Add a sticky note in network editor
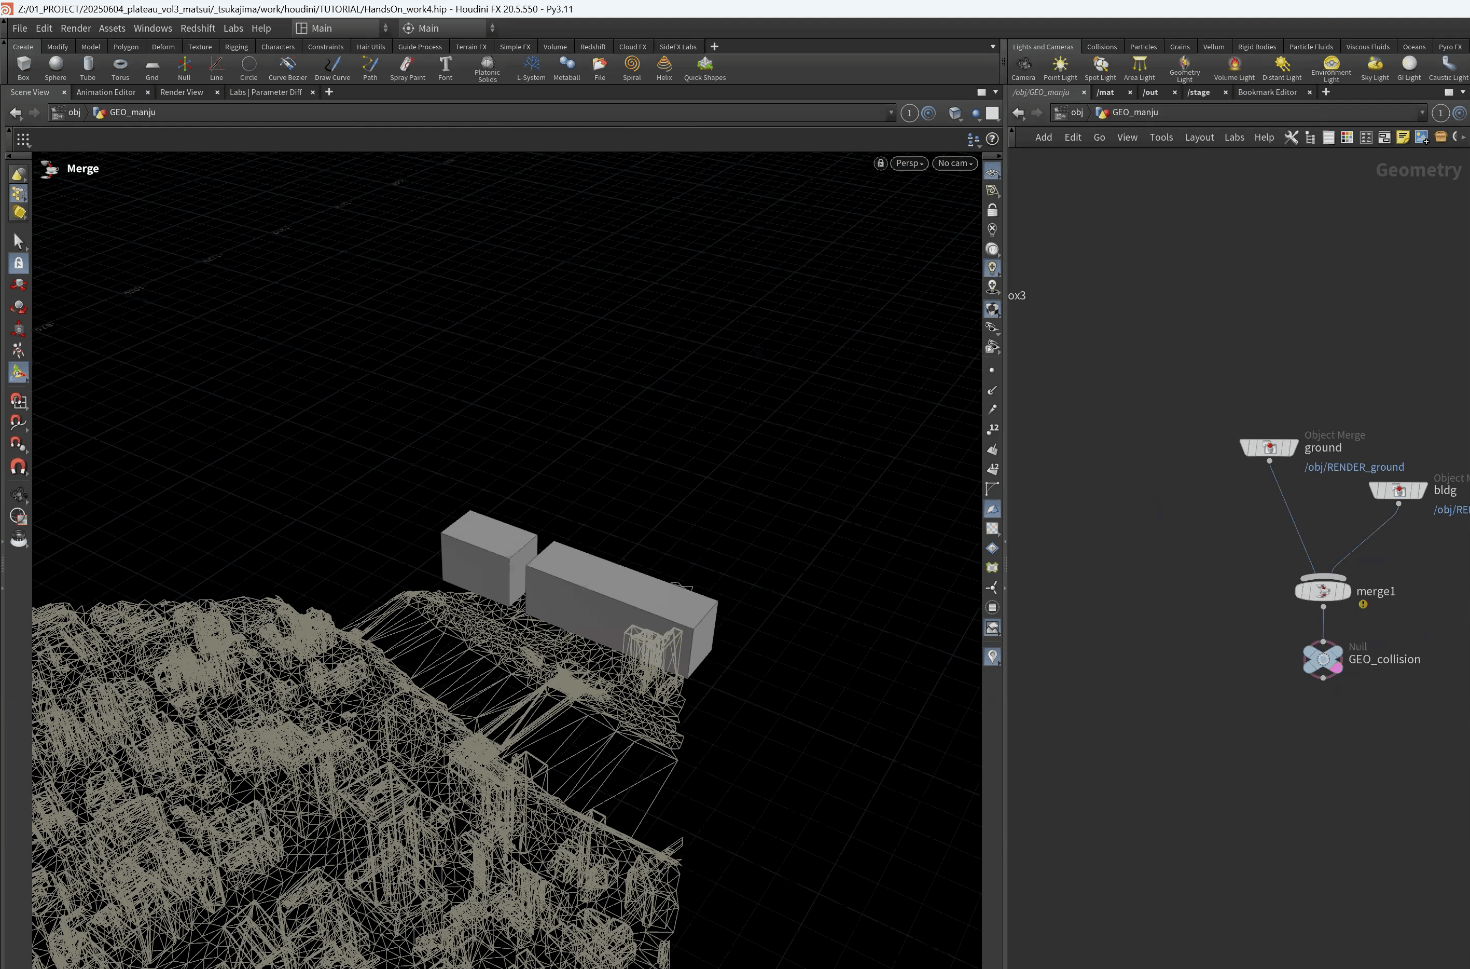 tap(1403, 137)
